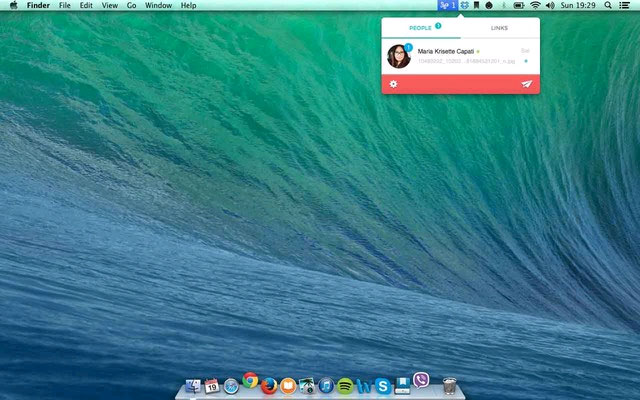Open Skype from the dock

[x=383, y=385]
